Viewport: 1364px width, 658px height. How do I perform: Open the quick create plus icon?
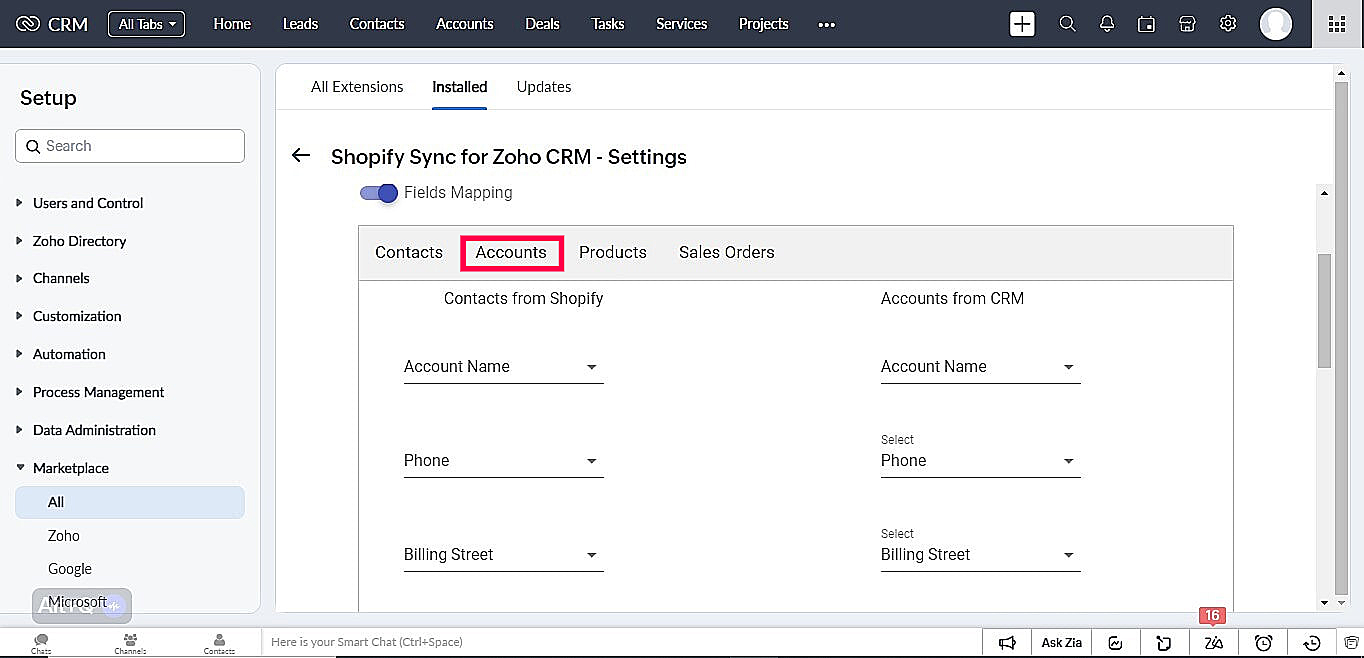[1022, 24]
